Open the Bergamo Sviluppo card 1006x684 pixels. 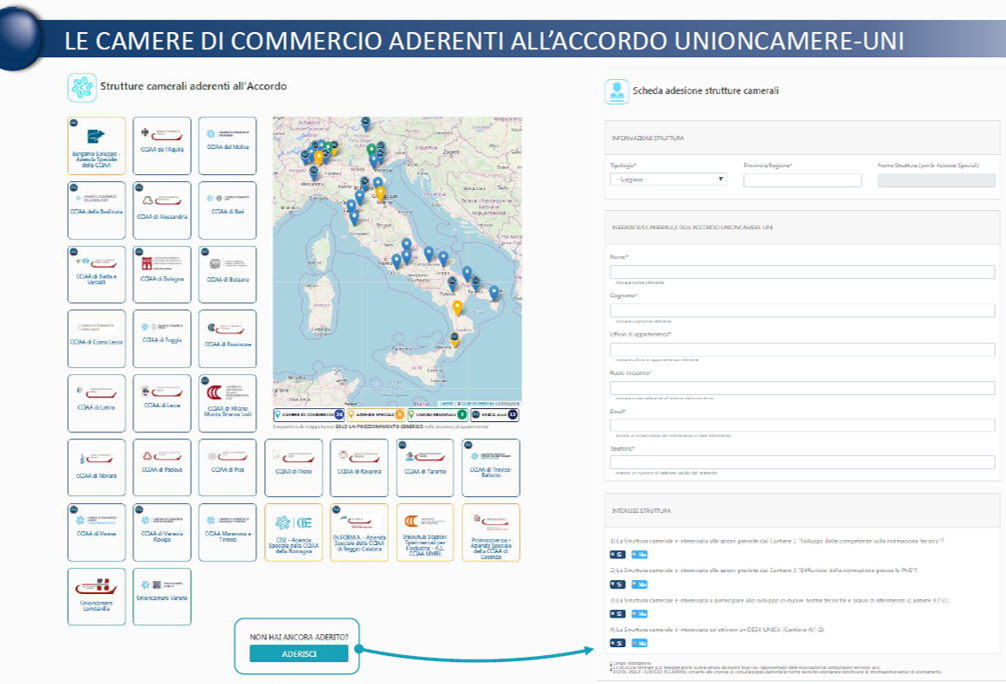click(96, 146)
